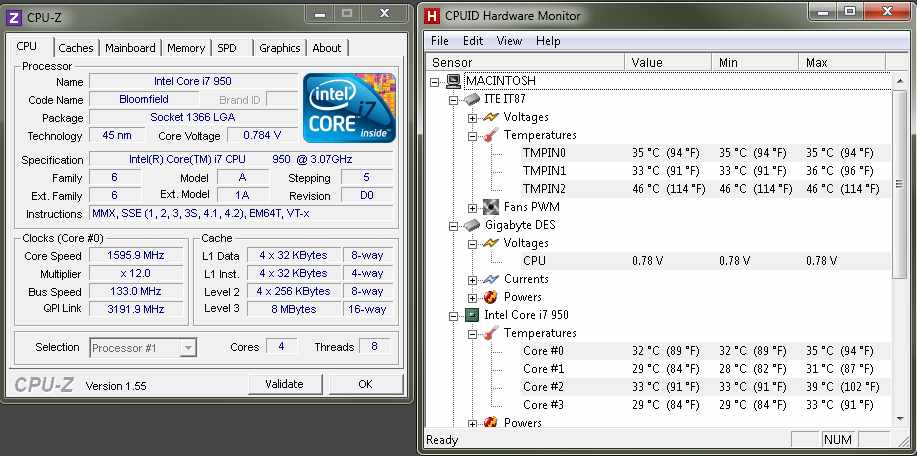Collapse the MACINTOSH root node
The width and height of the screenshot is (917, 456).
pyautogui.click(x=435, y=82)
